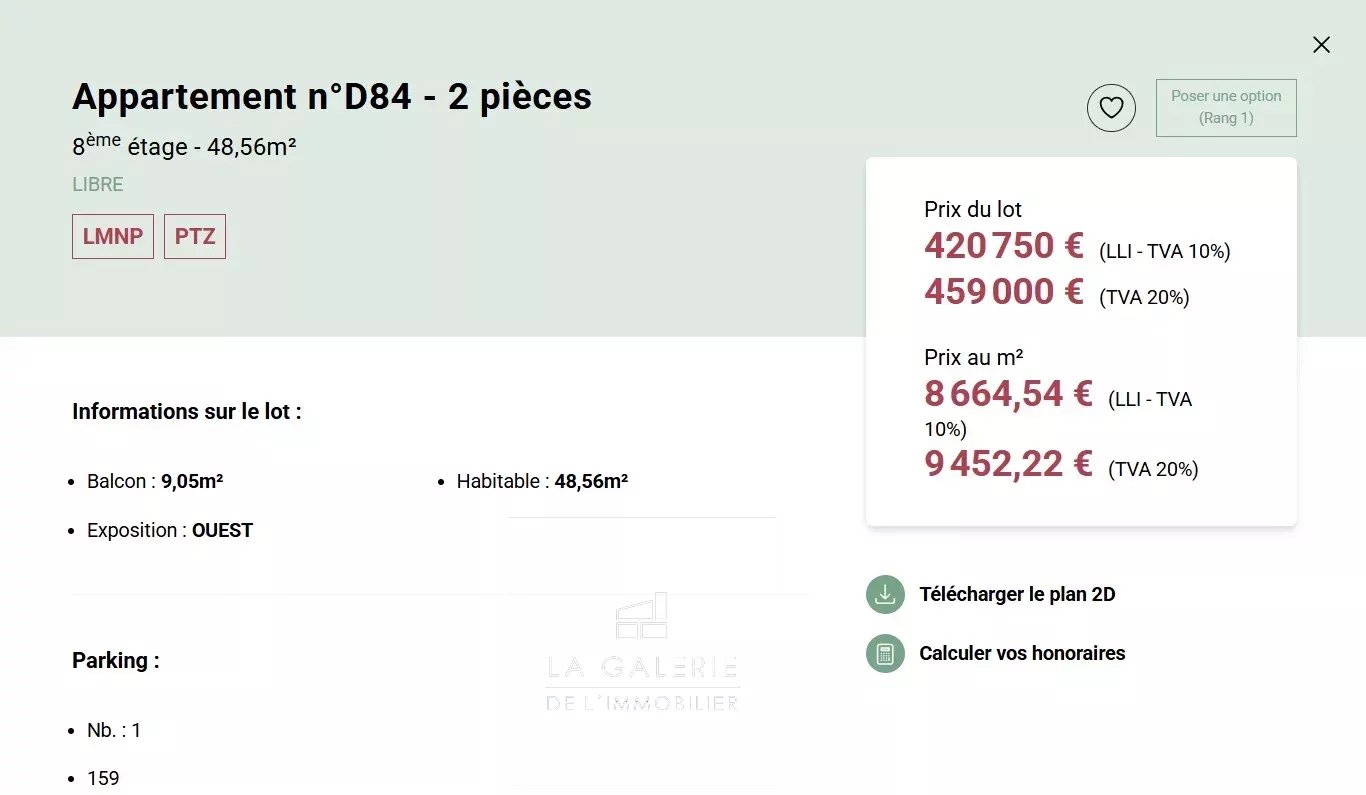Open the Télécharger le plan 2D link
1366x795 pixels.
1017,594
